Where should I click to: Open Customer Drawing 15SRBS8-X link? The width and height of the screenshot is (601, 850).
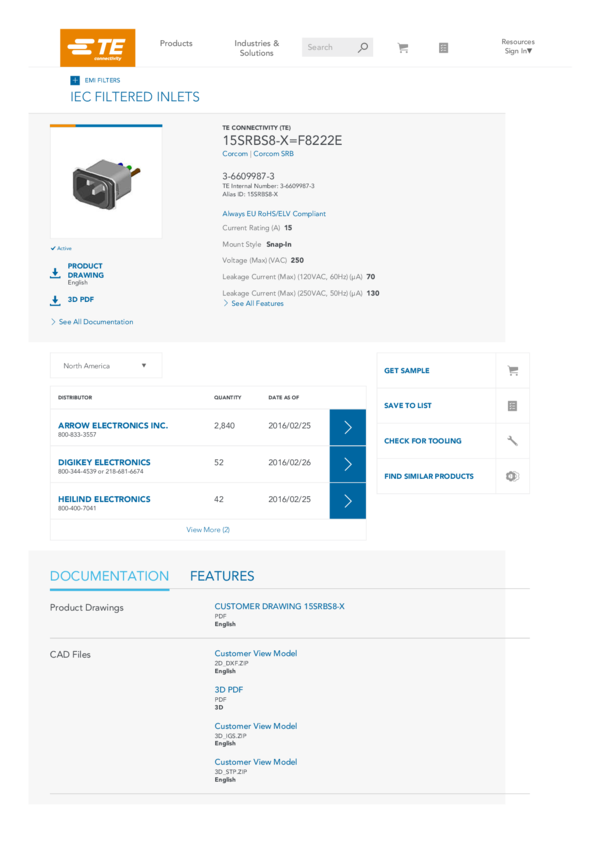pyautogui.click(x=280, y=606)
